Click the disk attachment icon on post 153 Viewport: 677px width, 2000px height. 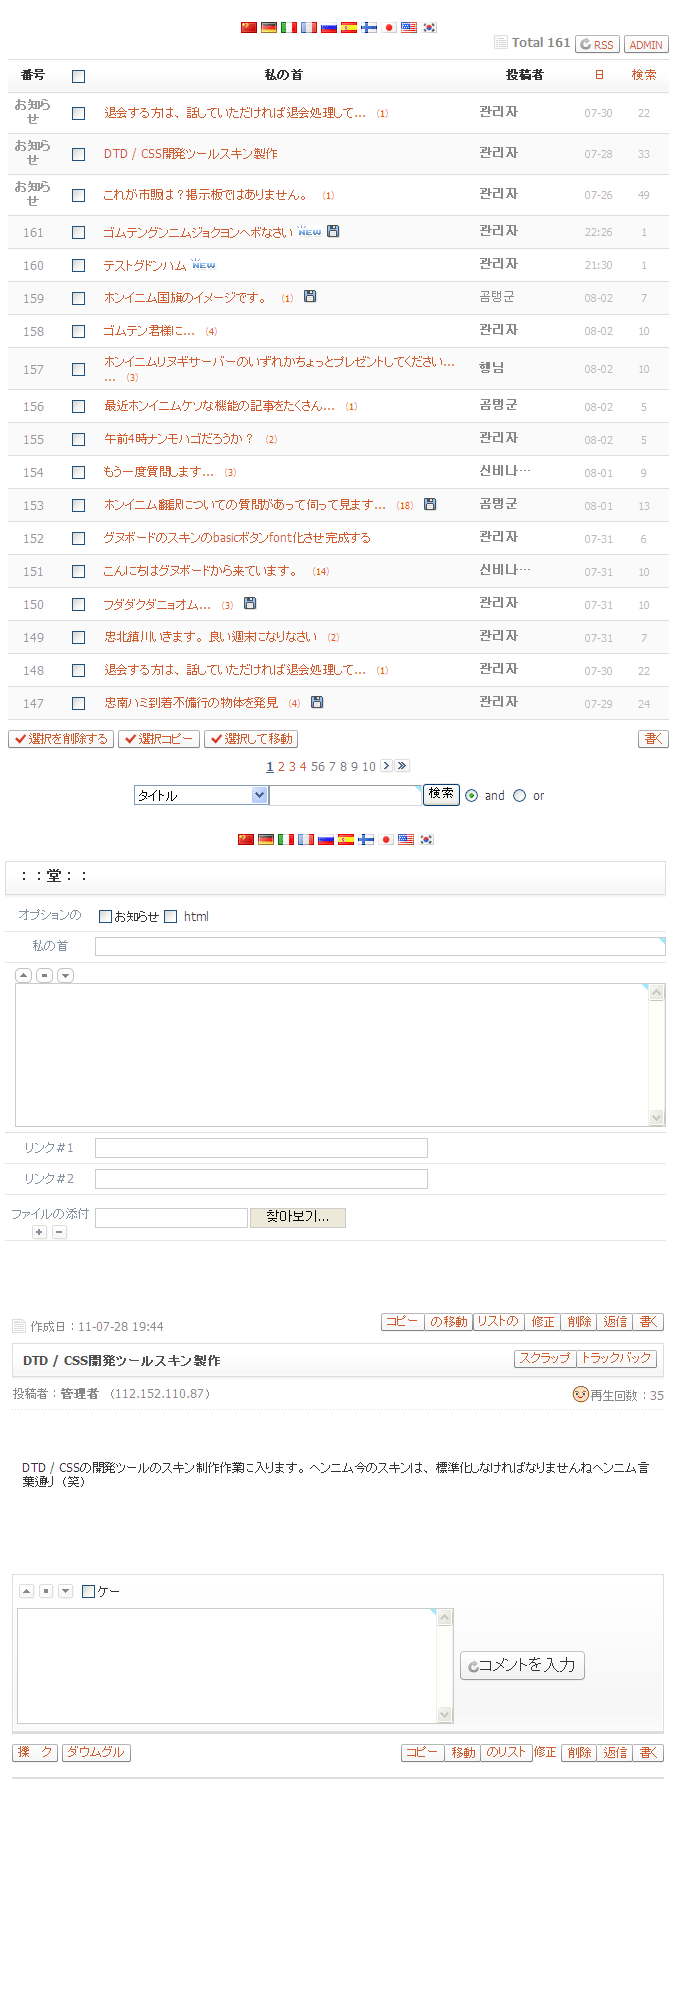pyautogui.click(x=430, y=504)
